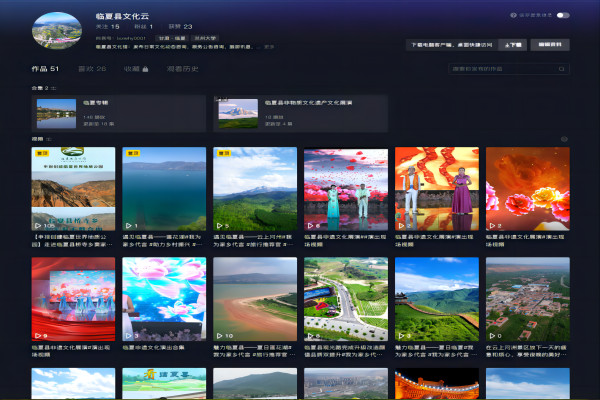Click the lock icon on the 收藏 tab

(x=146, y=69)
